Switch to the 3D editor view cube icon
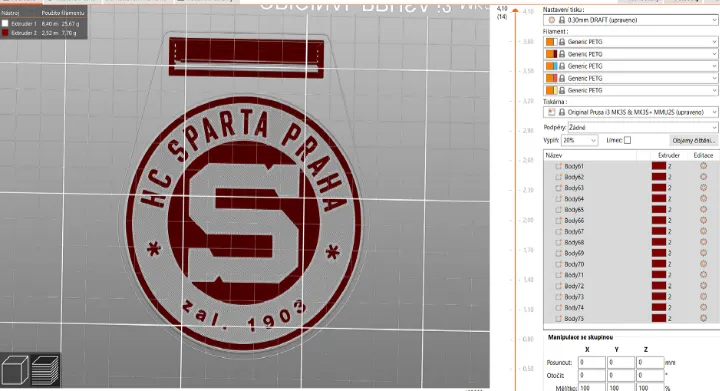 (x=15, y=370)
